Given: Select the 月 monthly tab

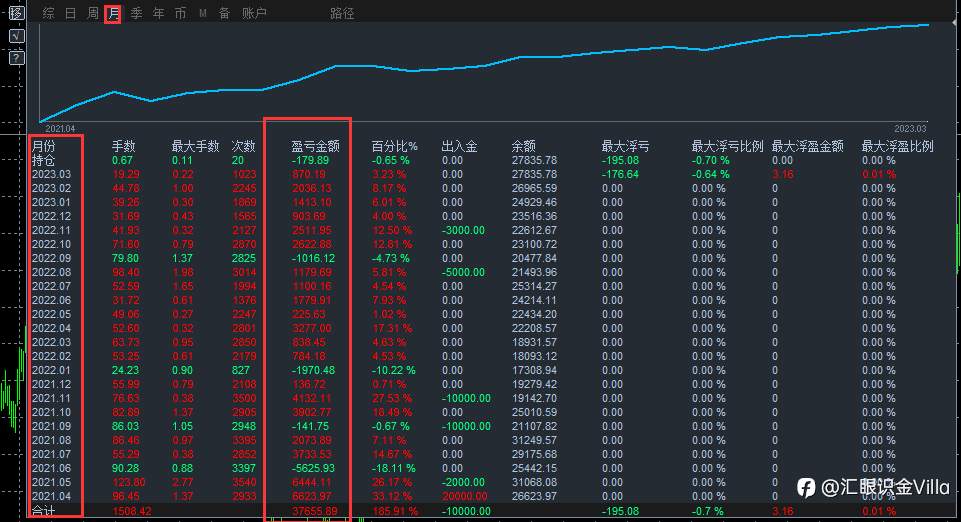Looking at the screenshot, I should coord(113,13).
